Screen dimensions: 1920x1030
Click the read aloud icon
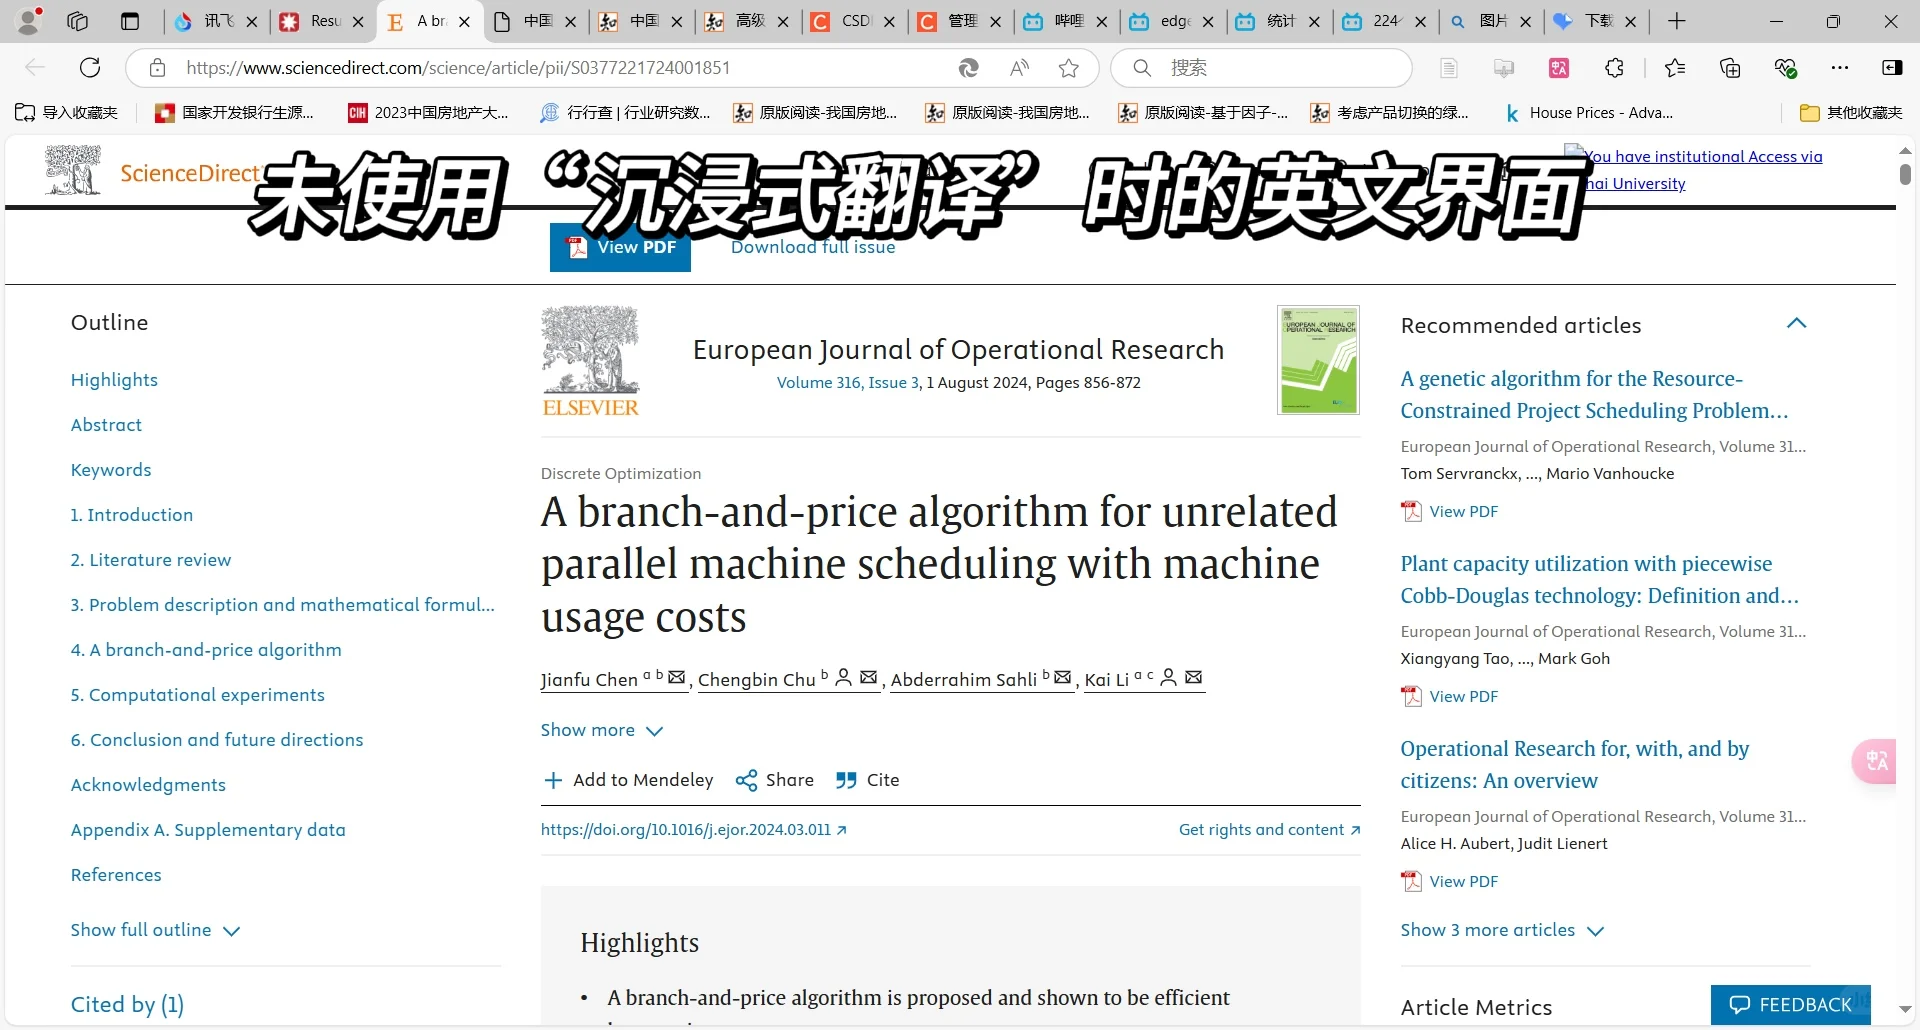[1020, 68]
